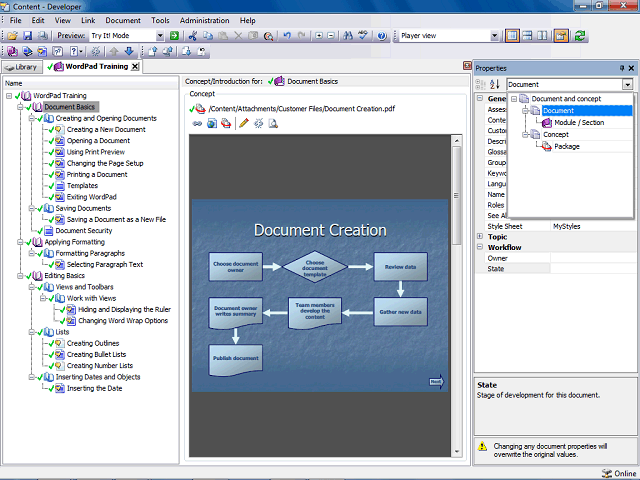Screen dimensions: 640x480
Task: Collapse the WordPad Training root node
Action: point(9,96)
